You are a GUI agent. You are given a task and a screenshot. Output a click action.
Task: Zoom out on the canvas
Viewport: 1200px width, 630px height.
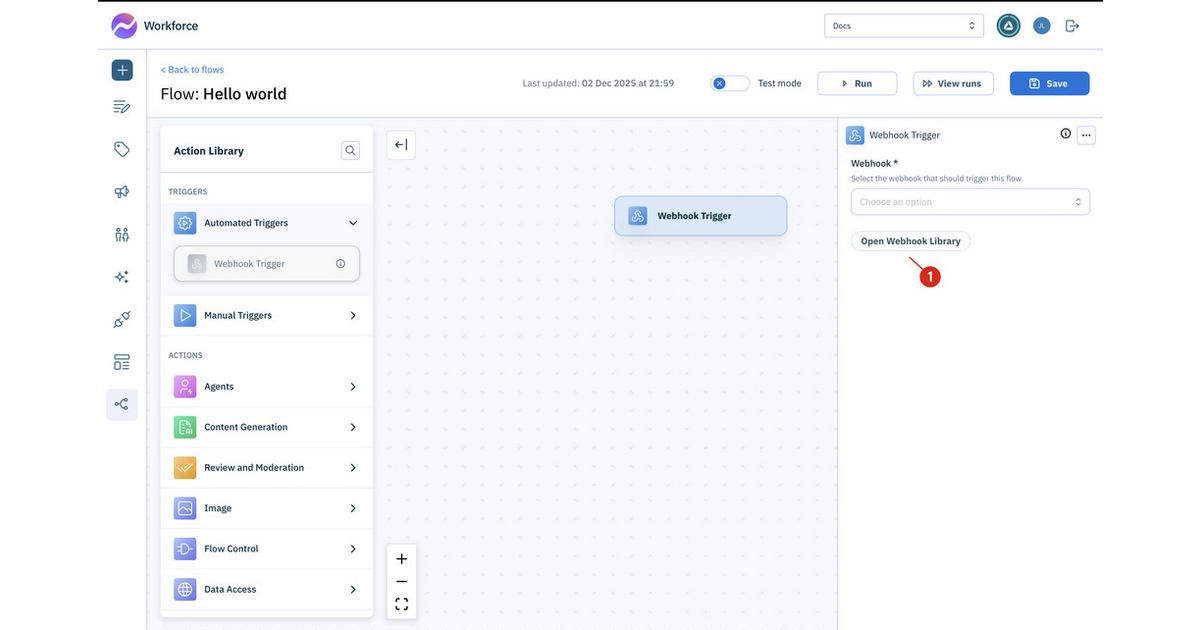(x=402, y=581)
